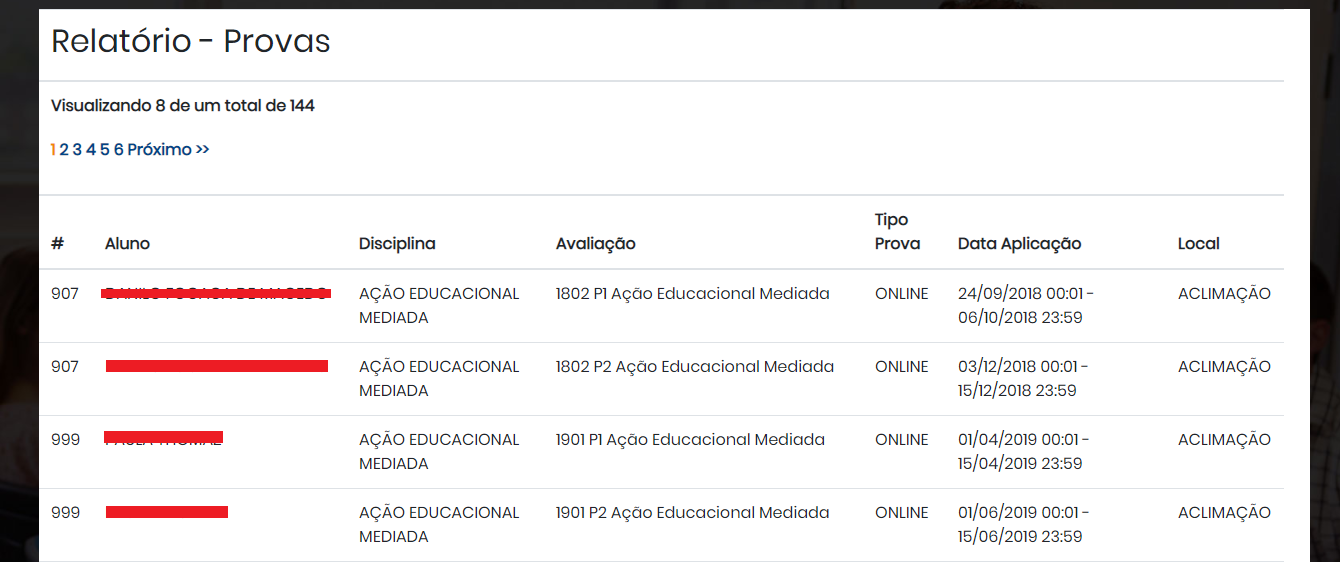This screenshot has height=562, width=1340.
Task: Click the Disciplina column header
Action: tap(397, 243)
